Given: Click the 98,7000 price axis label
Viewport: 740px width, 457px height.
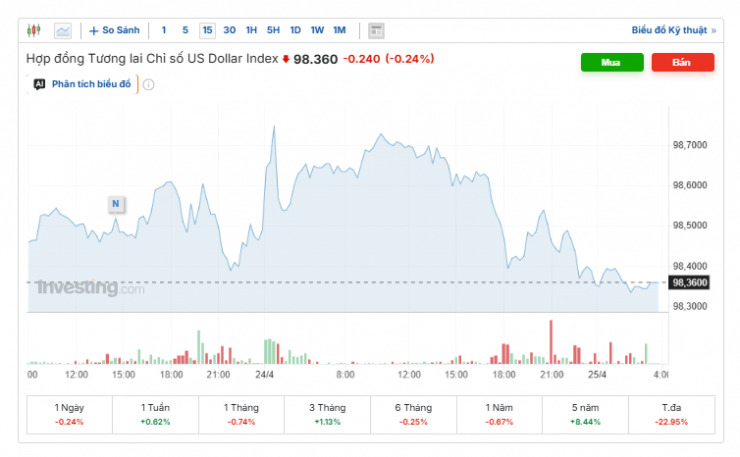Looking at the screenshot, I should pyautogui.click(x=690, y=145).
